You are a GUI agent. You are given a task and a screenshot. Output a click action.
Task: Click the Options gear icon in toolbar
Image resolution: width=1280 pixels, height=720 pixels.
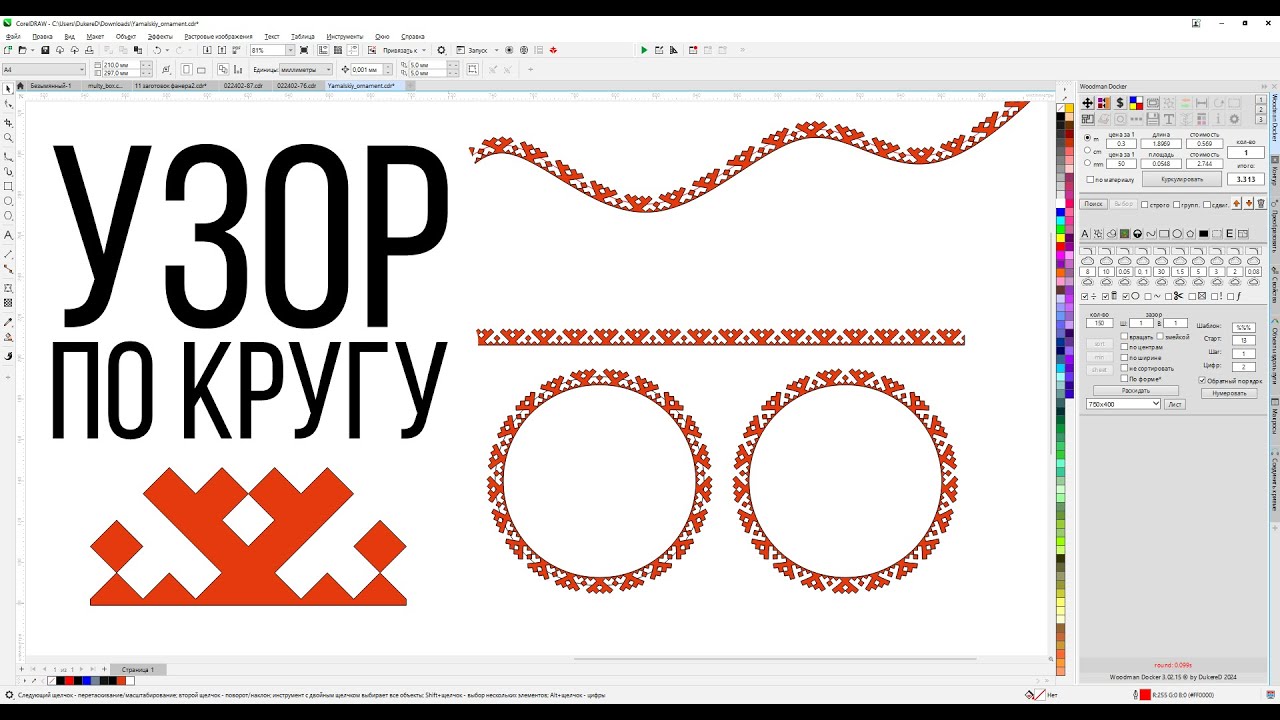coord(442,50)
